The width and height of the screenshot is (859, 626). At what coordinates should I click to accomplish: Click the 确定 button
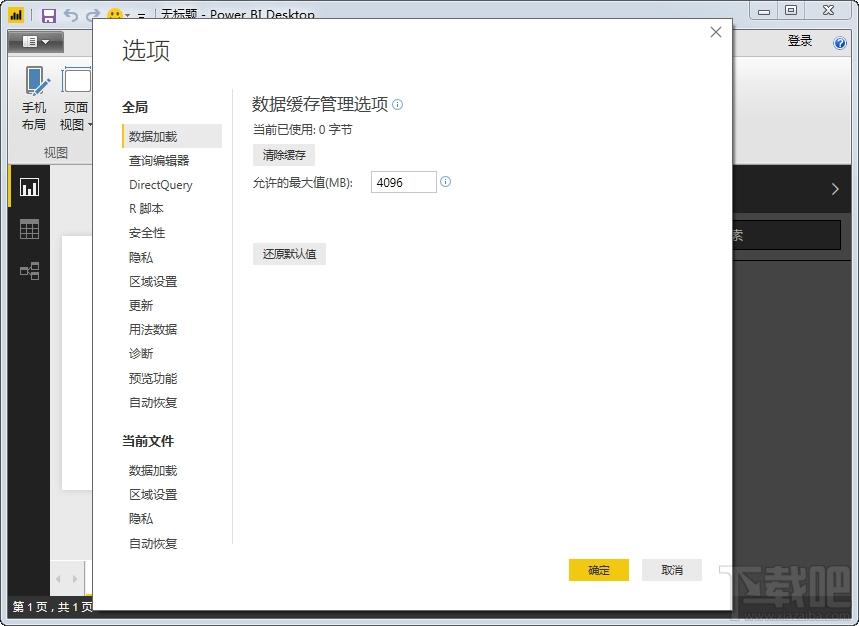point(599,570)
